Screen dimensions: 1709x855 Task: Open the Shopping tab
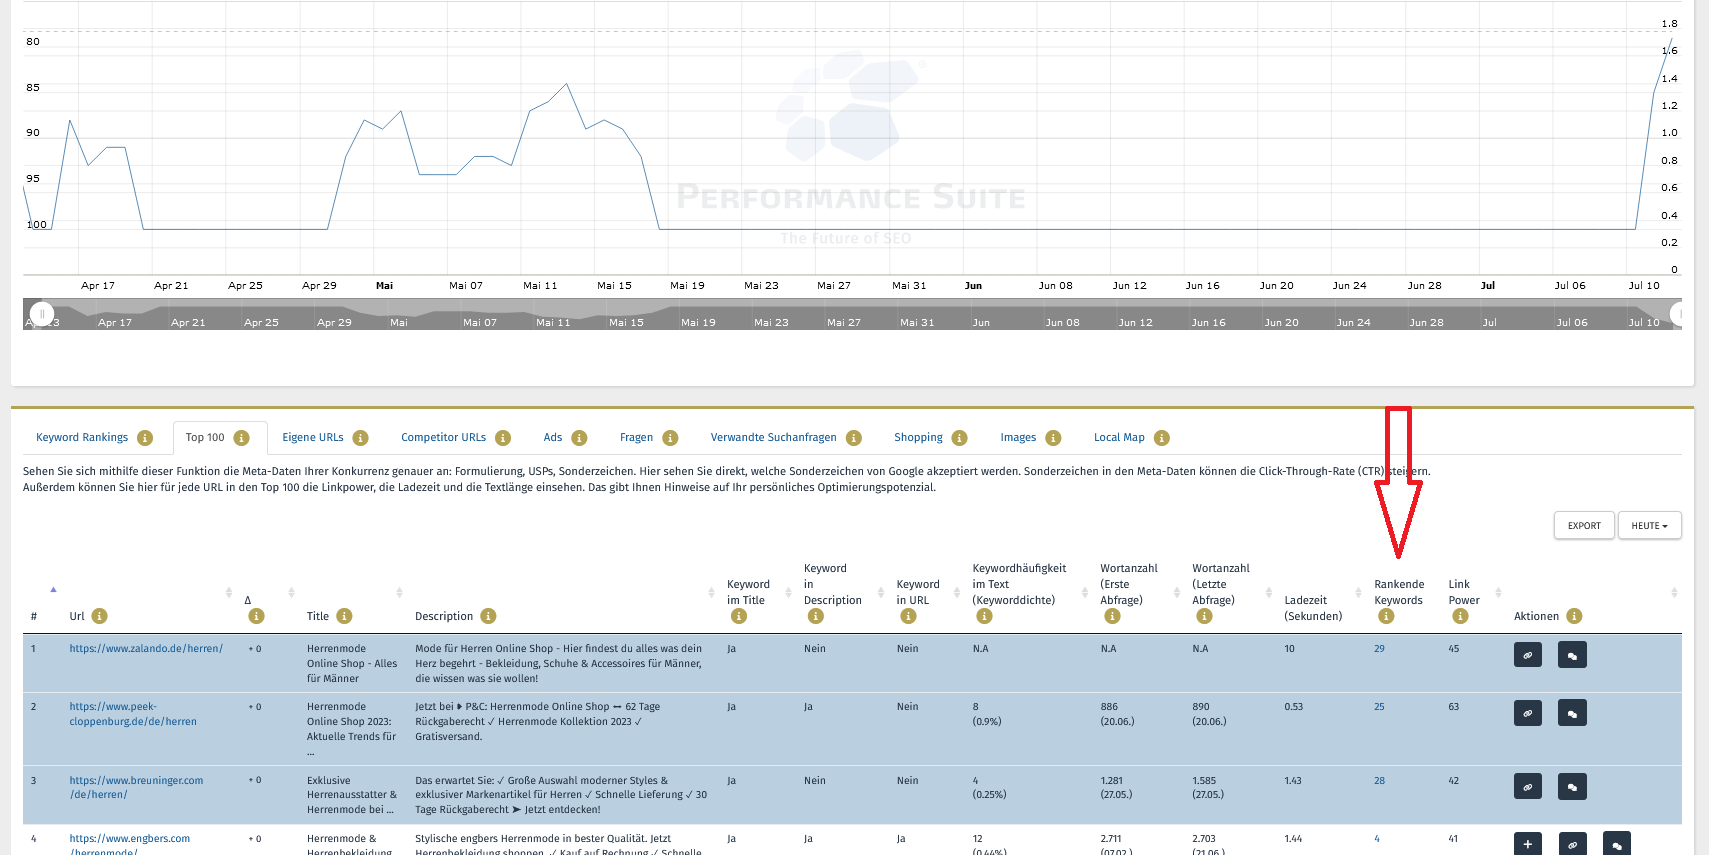pos(918,438)
